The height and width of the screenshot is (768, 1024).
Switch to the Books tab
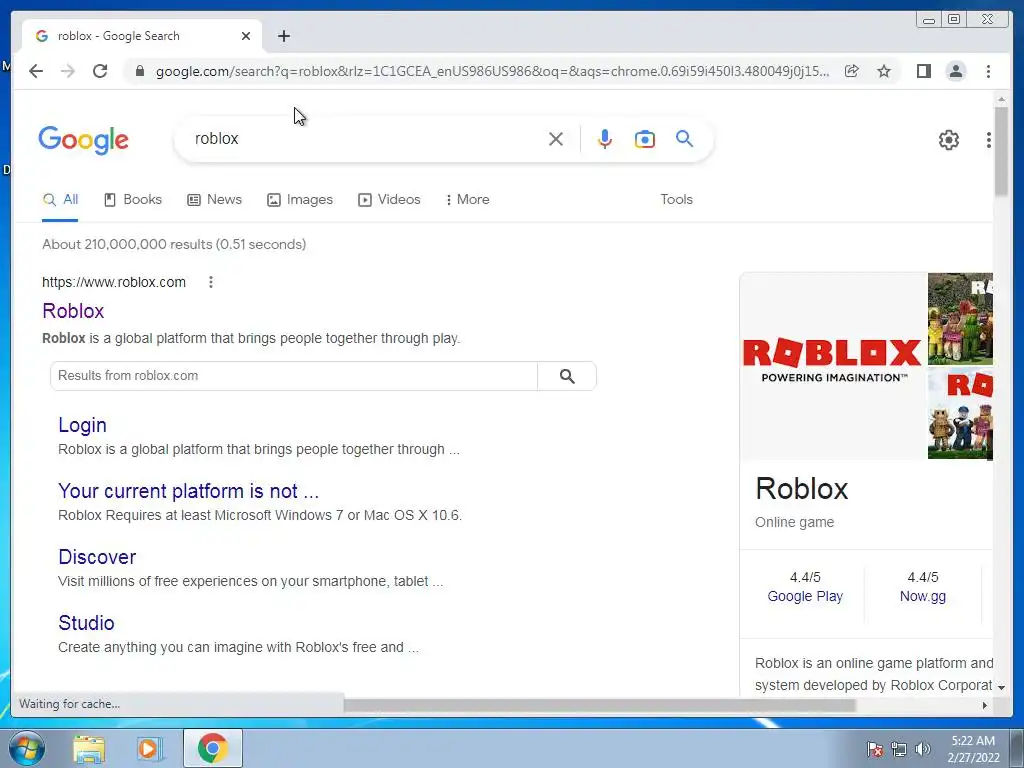pos(133,200)
